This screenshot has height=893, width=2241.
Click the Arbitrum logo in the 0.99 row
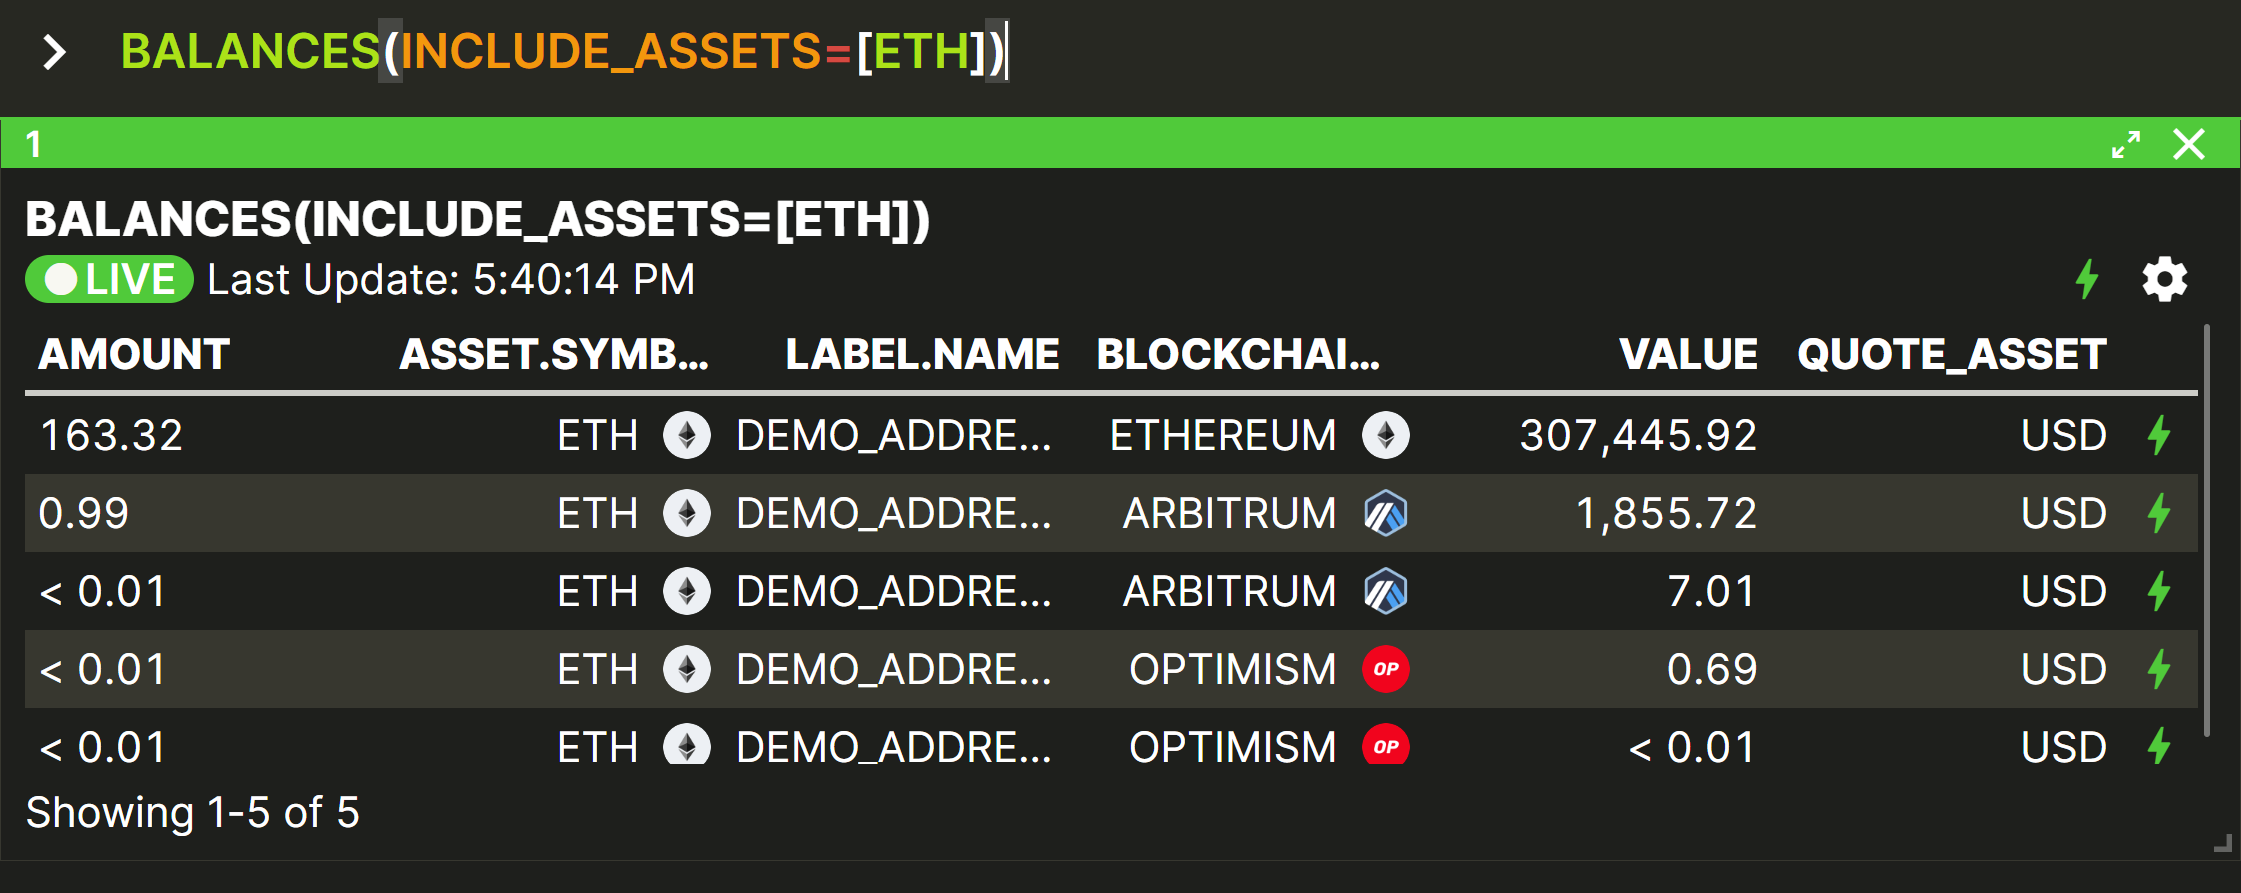(x=1386, y=513)
